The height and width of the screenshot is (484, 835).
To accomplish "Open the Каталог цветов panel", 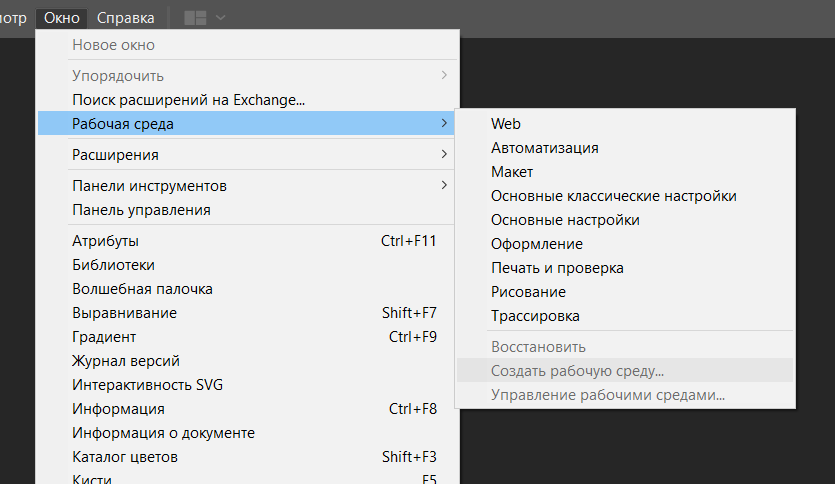I will point(125,457).
